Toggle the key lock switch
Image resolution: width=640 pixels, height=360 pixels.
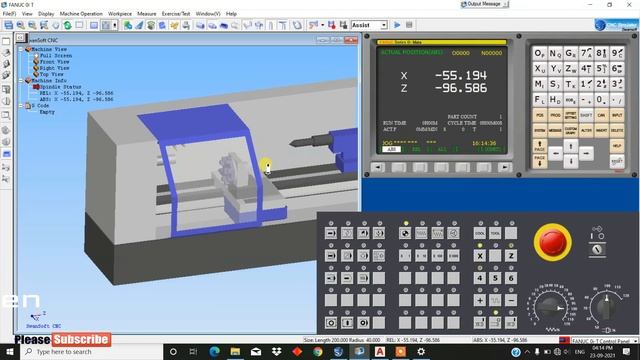[597, 249]
